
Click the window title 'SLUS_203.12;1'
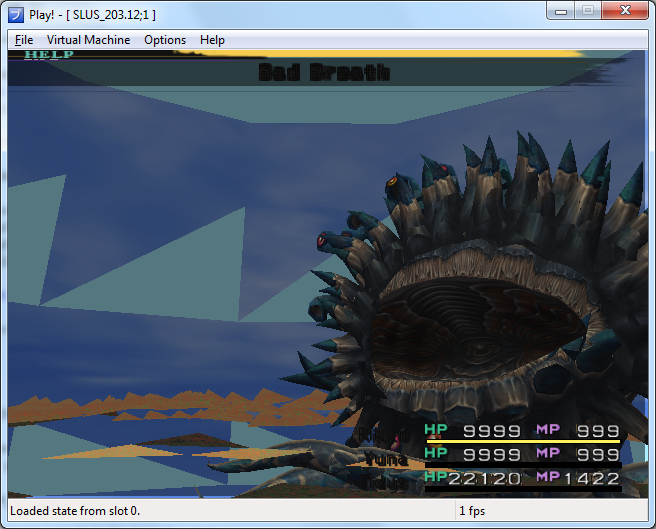click(110, 15)
